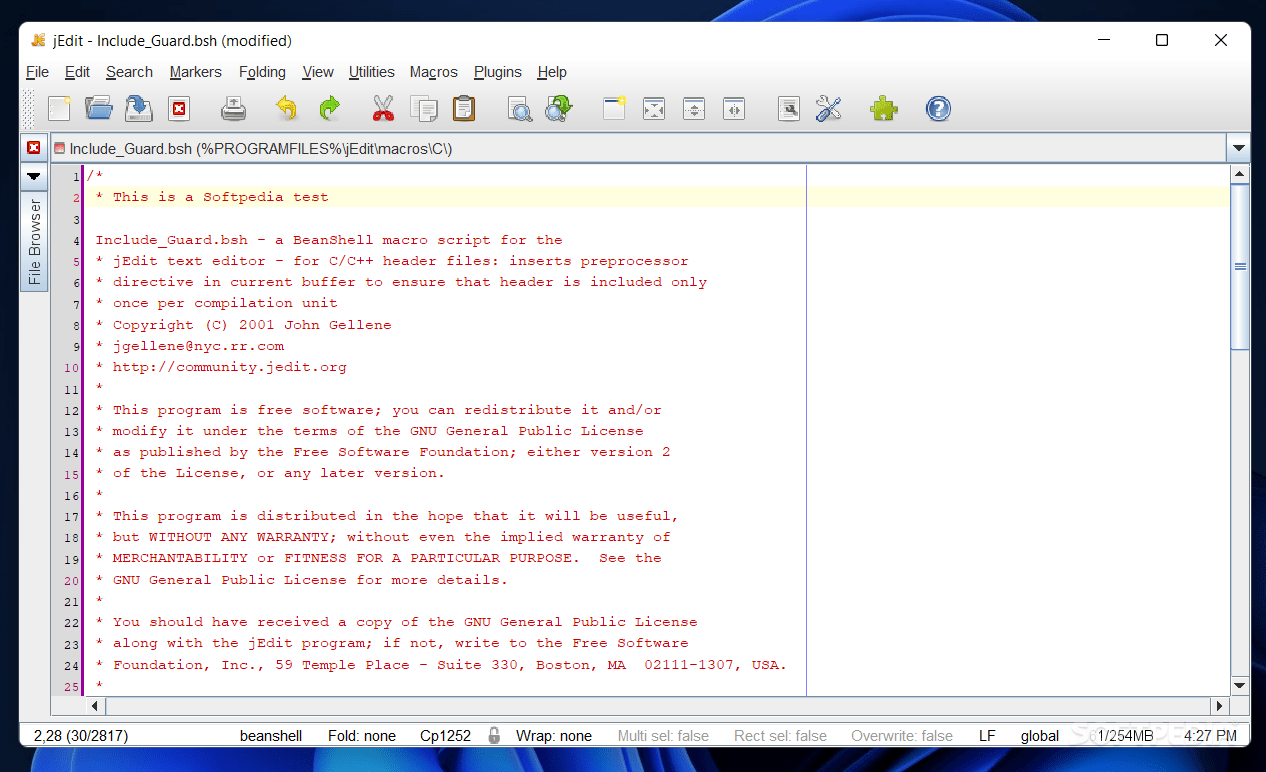1266x772 pixels.
Task: Click the Close Buffer toolbar icon
Action: 179,109
